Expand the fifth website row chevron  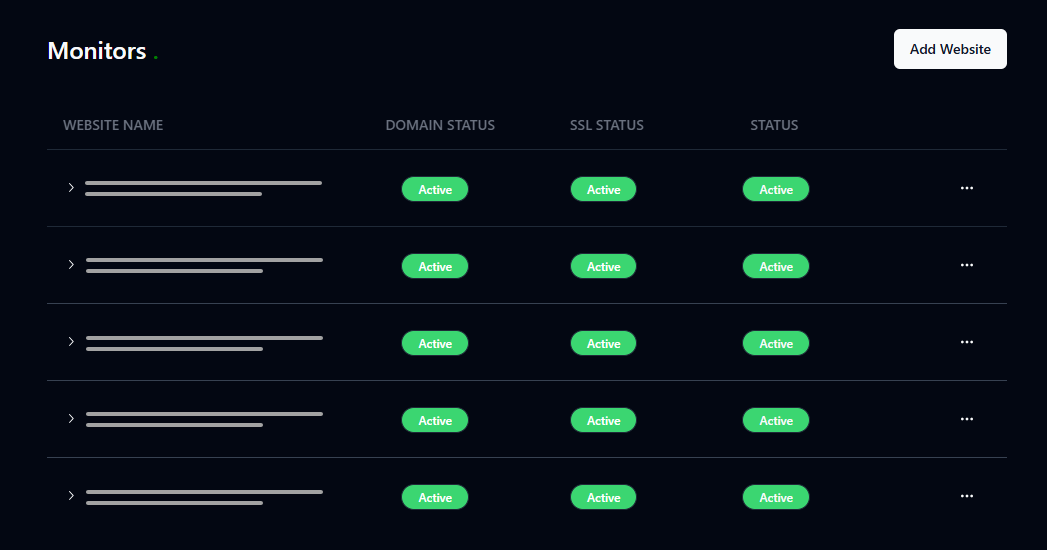pos(71,496)
